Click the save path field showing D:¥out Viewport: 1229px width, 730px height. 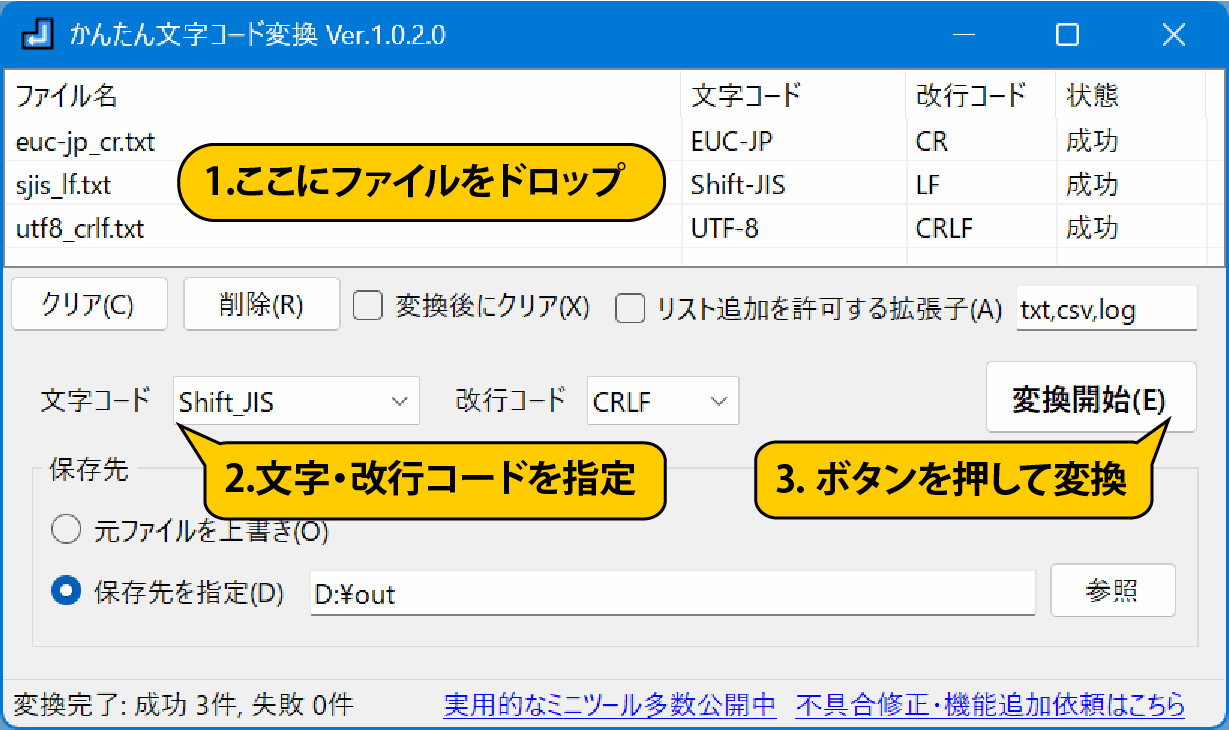(672, 590)
